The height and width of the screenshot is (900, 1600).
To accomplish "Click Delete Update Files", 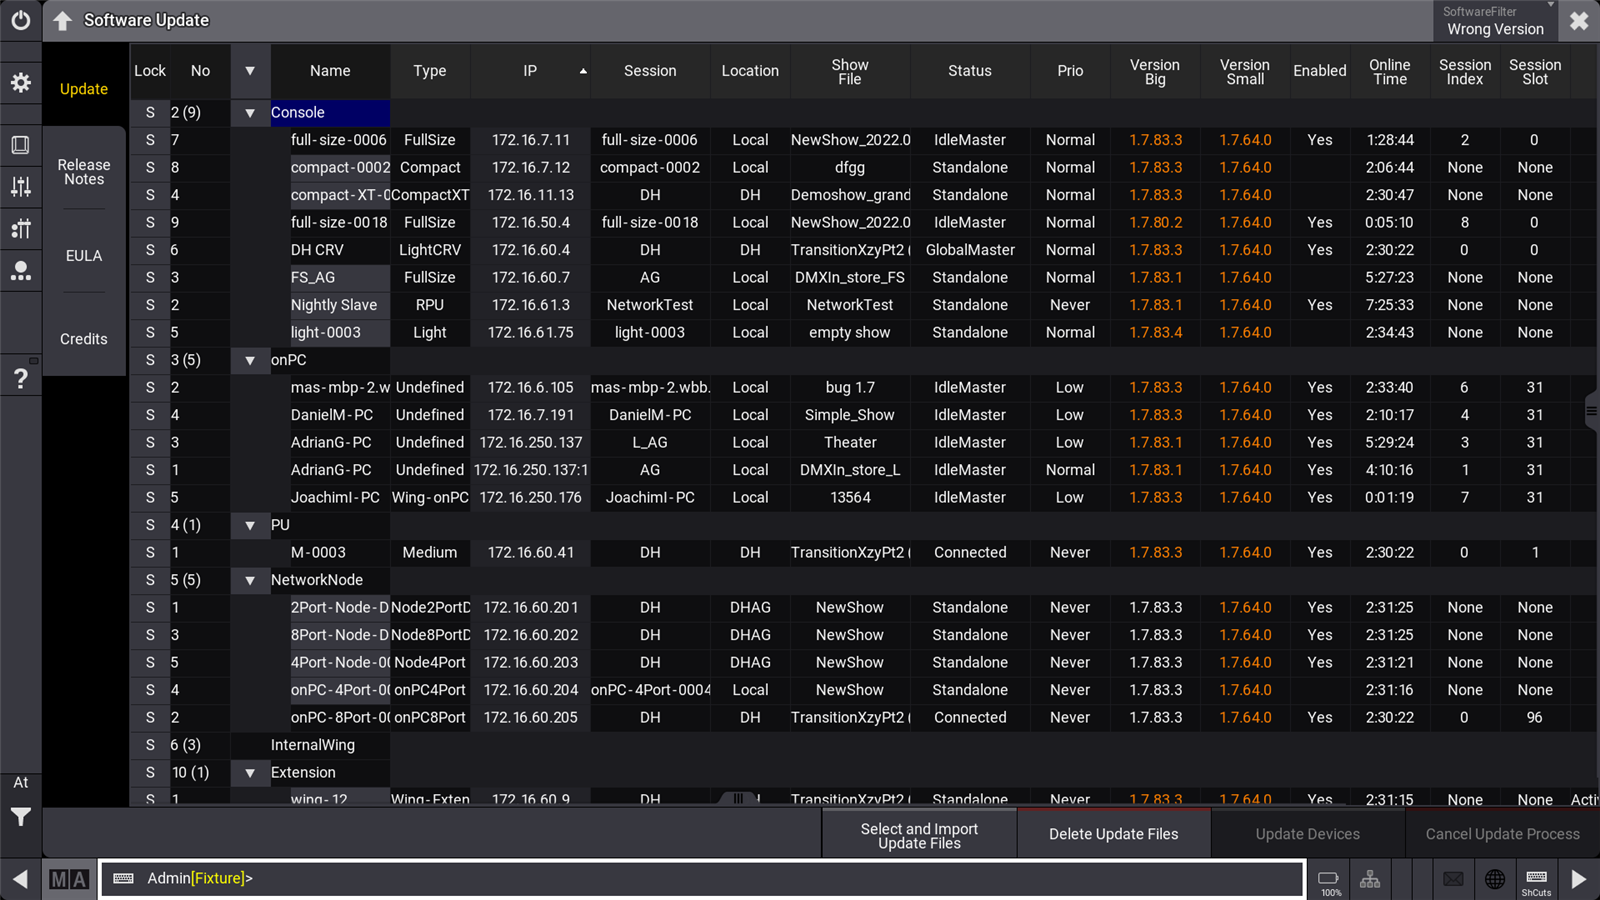I will (x=1113, y=834).
